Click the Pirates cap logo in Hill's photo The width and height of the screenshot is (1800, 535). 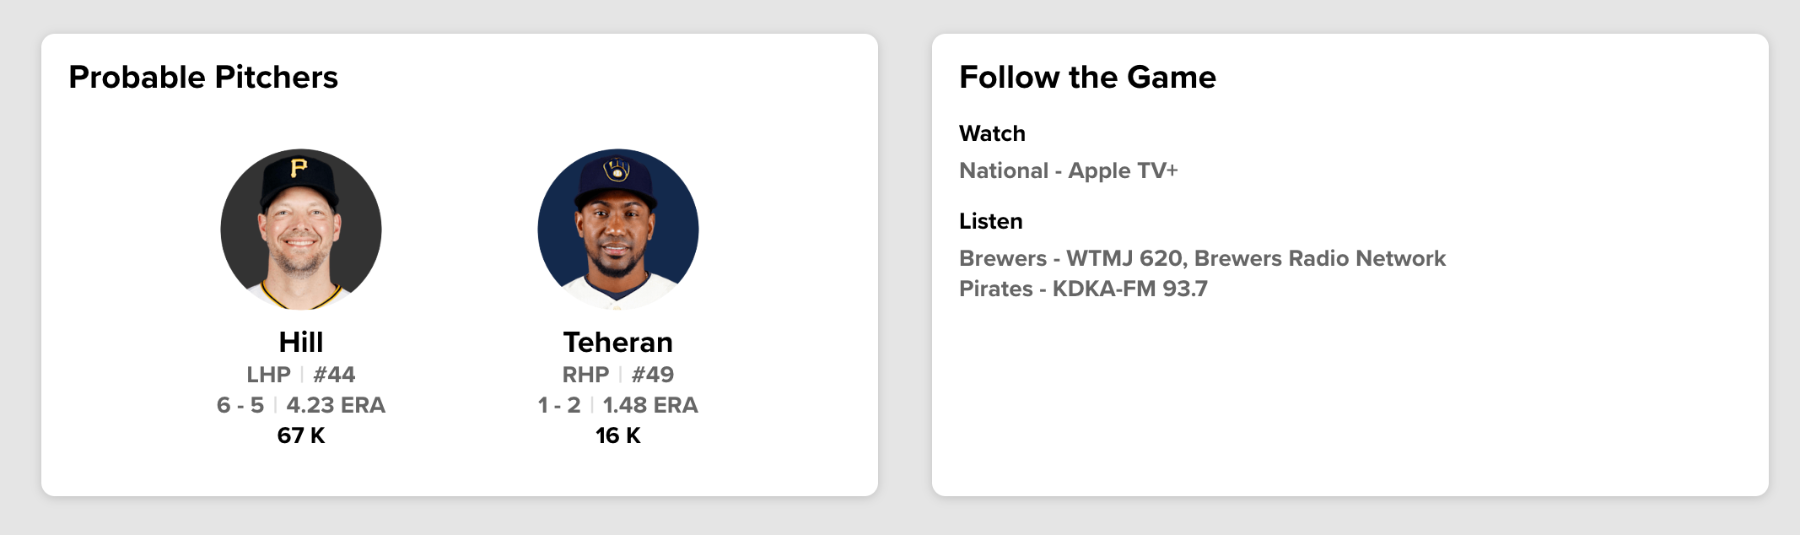(x=299, y=168)
